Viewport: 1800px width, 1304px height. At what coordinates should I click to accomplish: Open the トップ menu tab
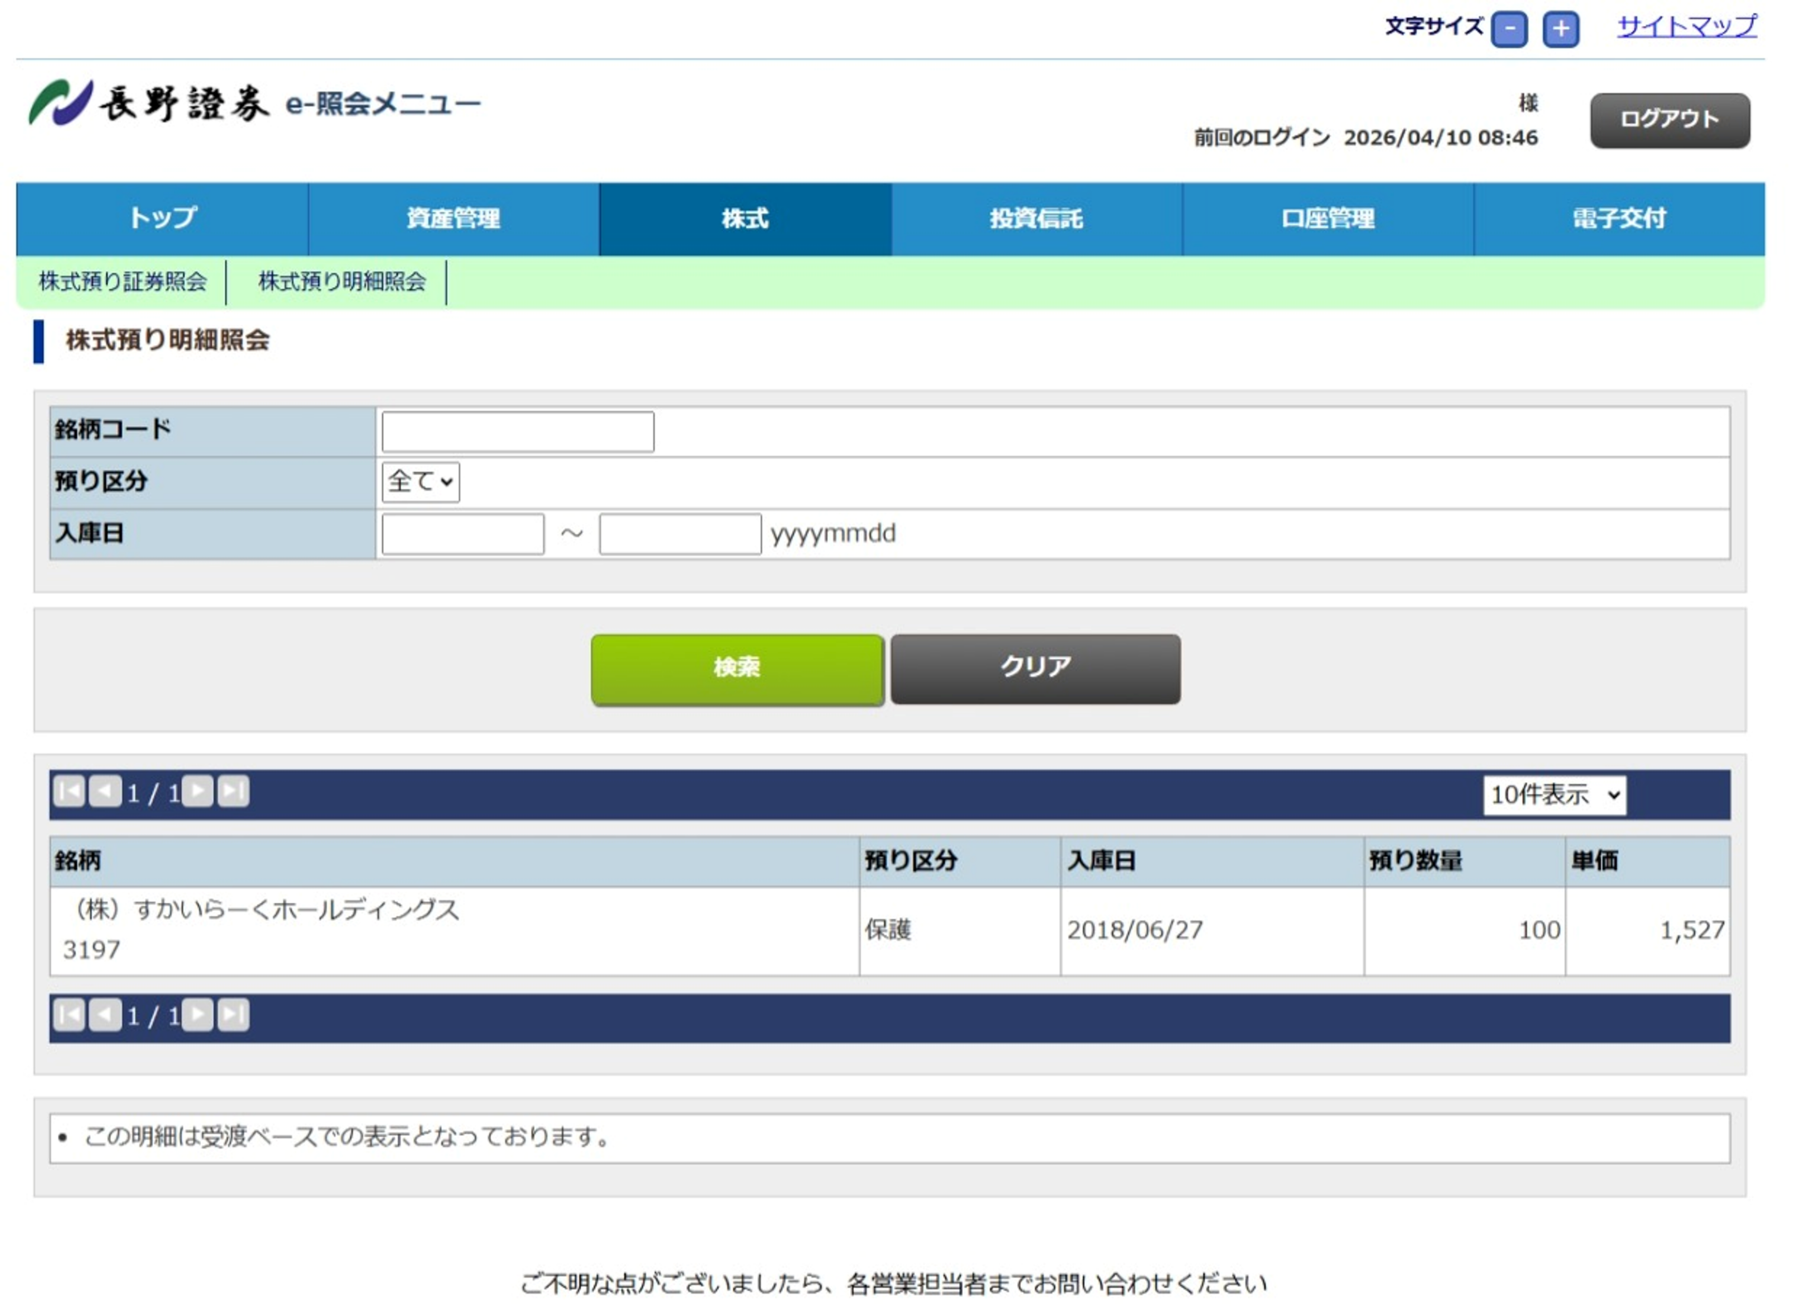162,219
